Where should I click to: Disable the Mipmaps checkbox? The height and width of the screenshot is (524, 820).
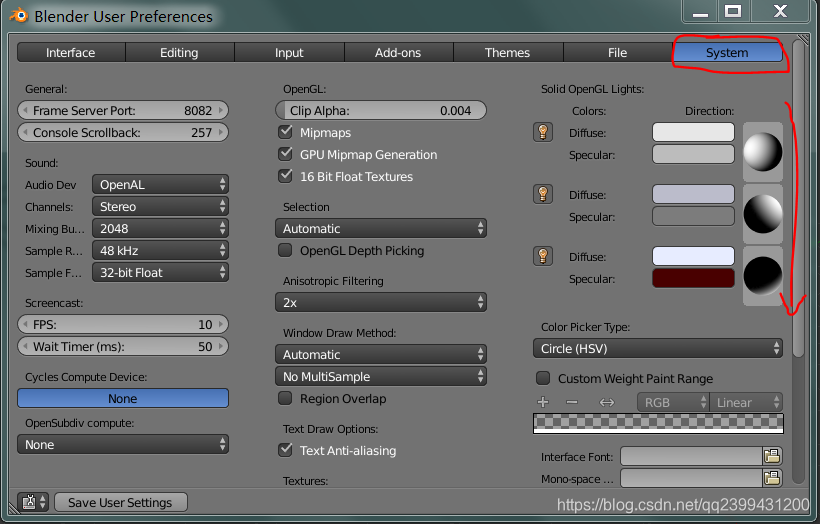click(285, 132)
